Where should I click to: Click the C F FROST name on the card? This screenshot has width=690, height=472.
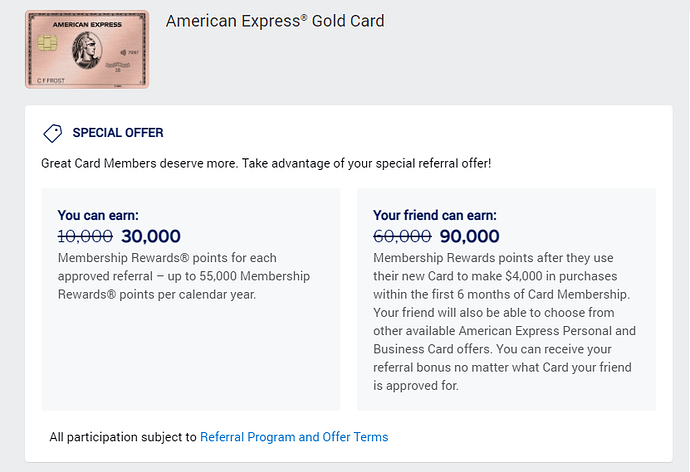pyautogui.click(x=51, y=80)
